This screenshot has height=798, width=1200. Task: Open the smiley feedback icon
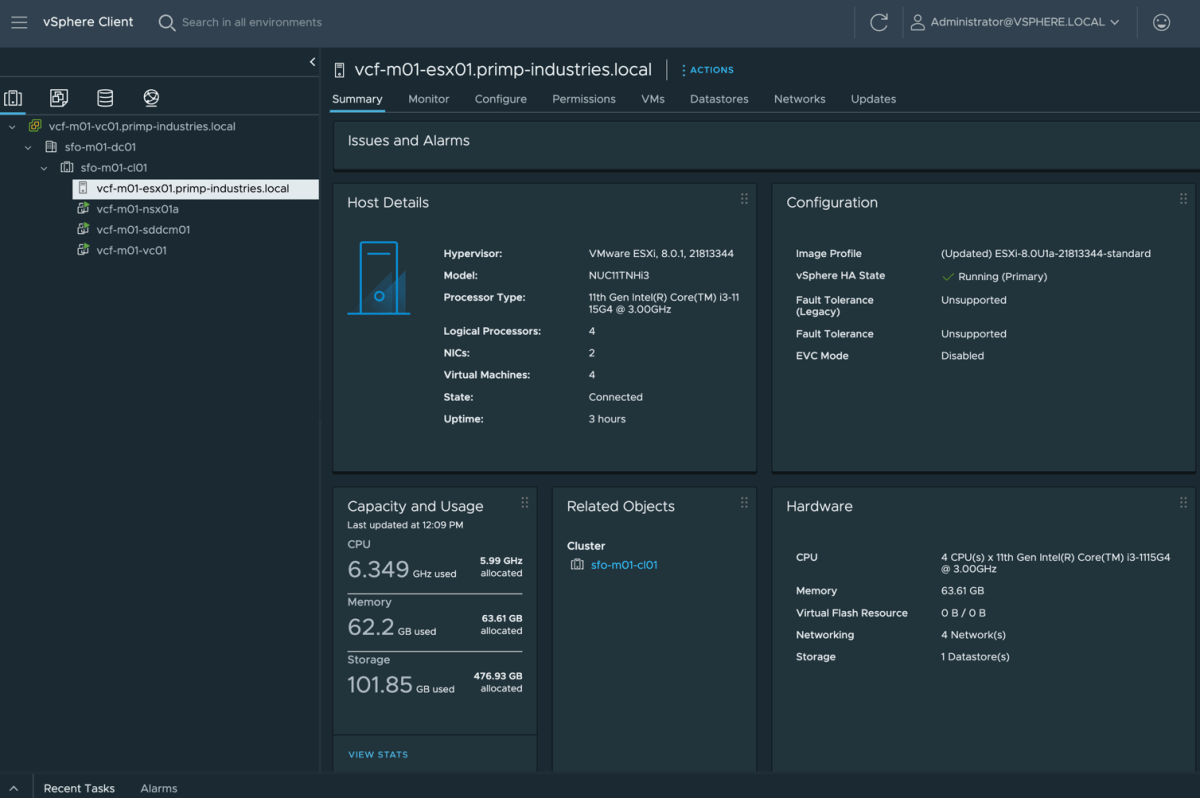point(1161,22)
